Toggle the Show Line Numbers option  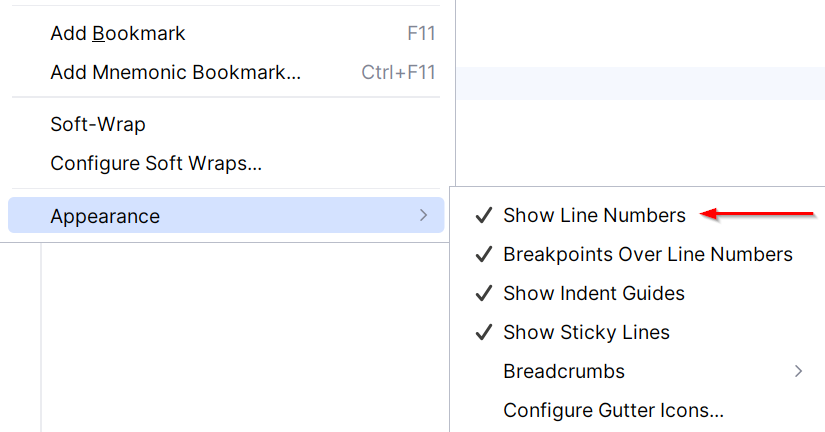coord(594,216)
